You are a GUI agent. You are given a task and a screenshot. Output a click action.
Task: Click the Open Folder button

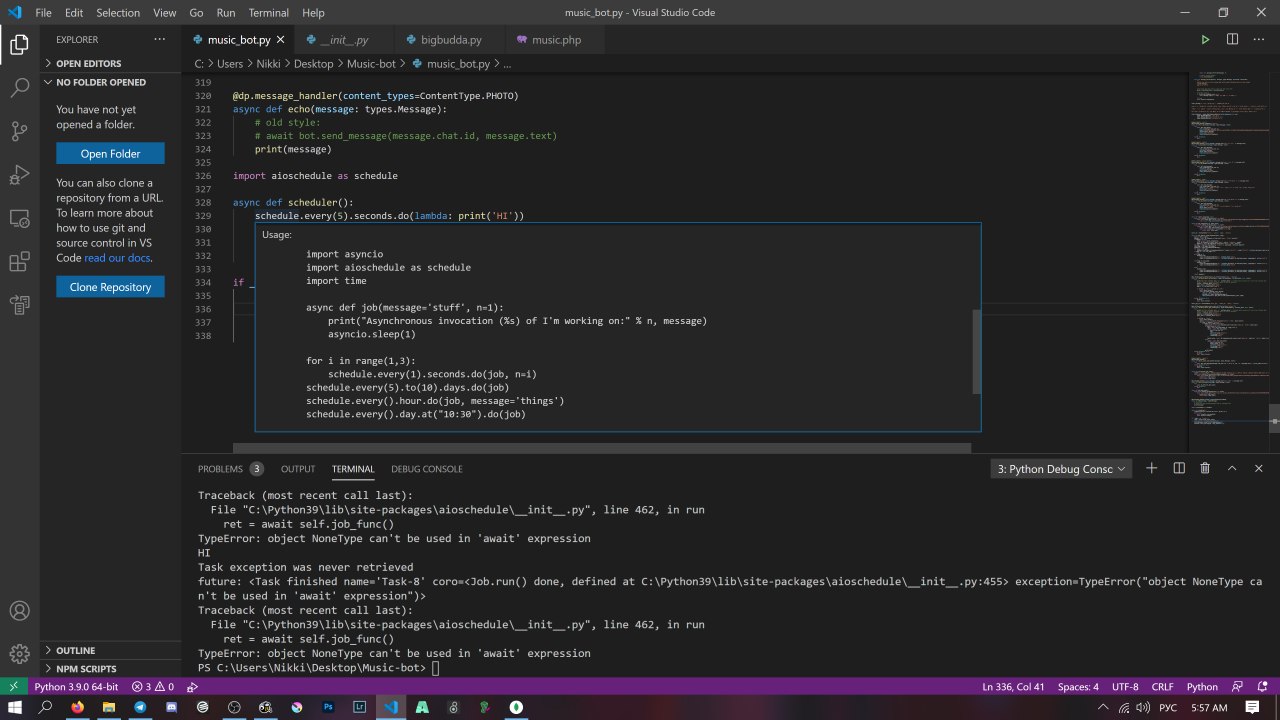(110, 154)
